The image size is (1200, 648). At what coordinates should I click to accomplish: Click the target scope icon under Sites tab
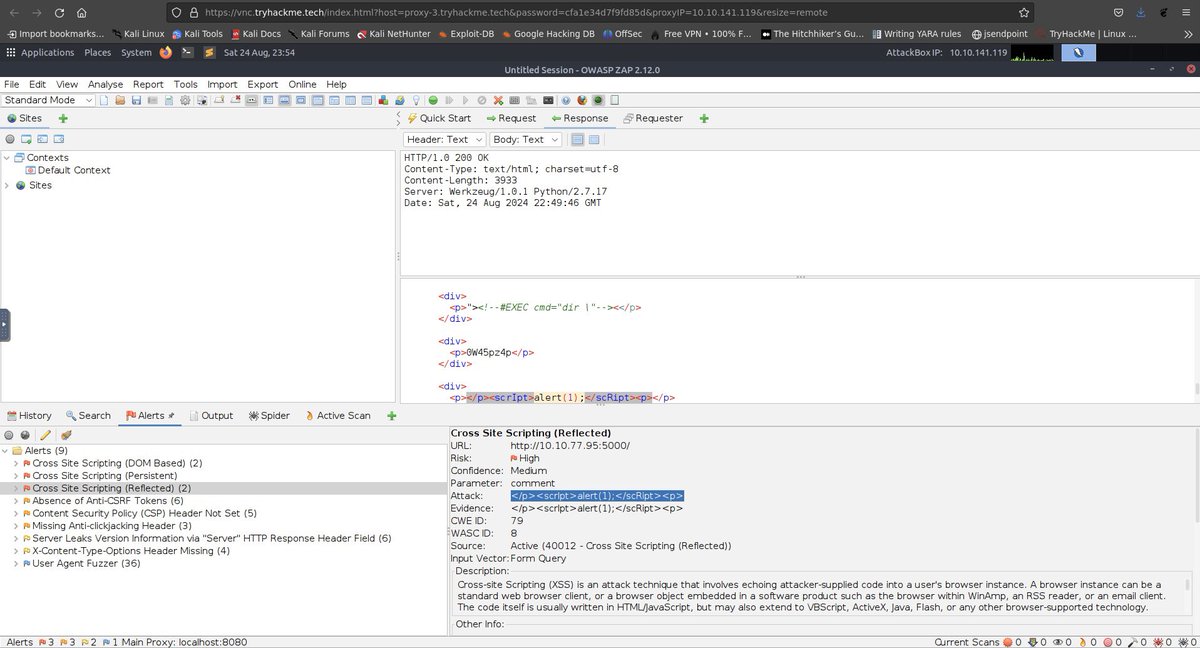10,139
